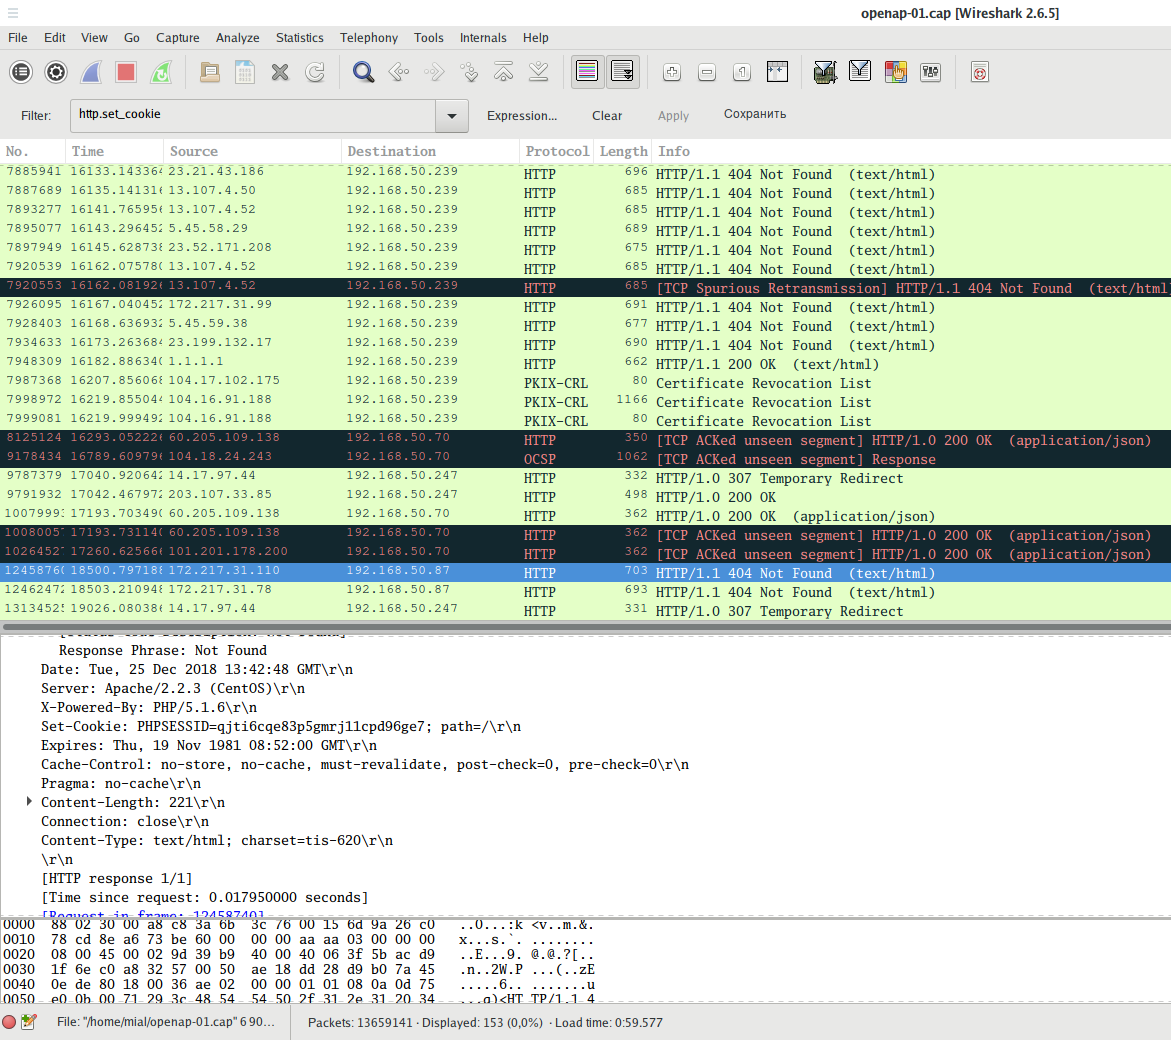Click the Close capture file X icon
Viewport: 1171px width, 1040px height.
[280, 72]
